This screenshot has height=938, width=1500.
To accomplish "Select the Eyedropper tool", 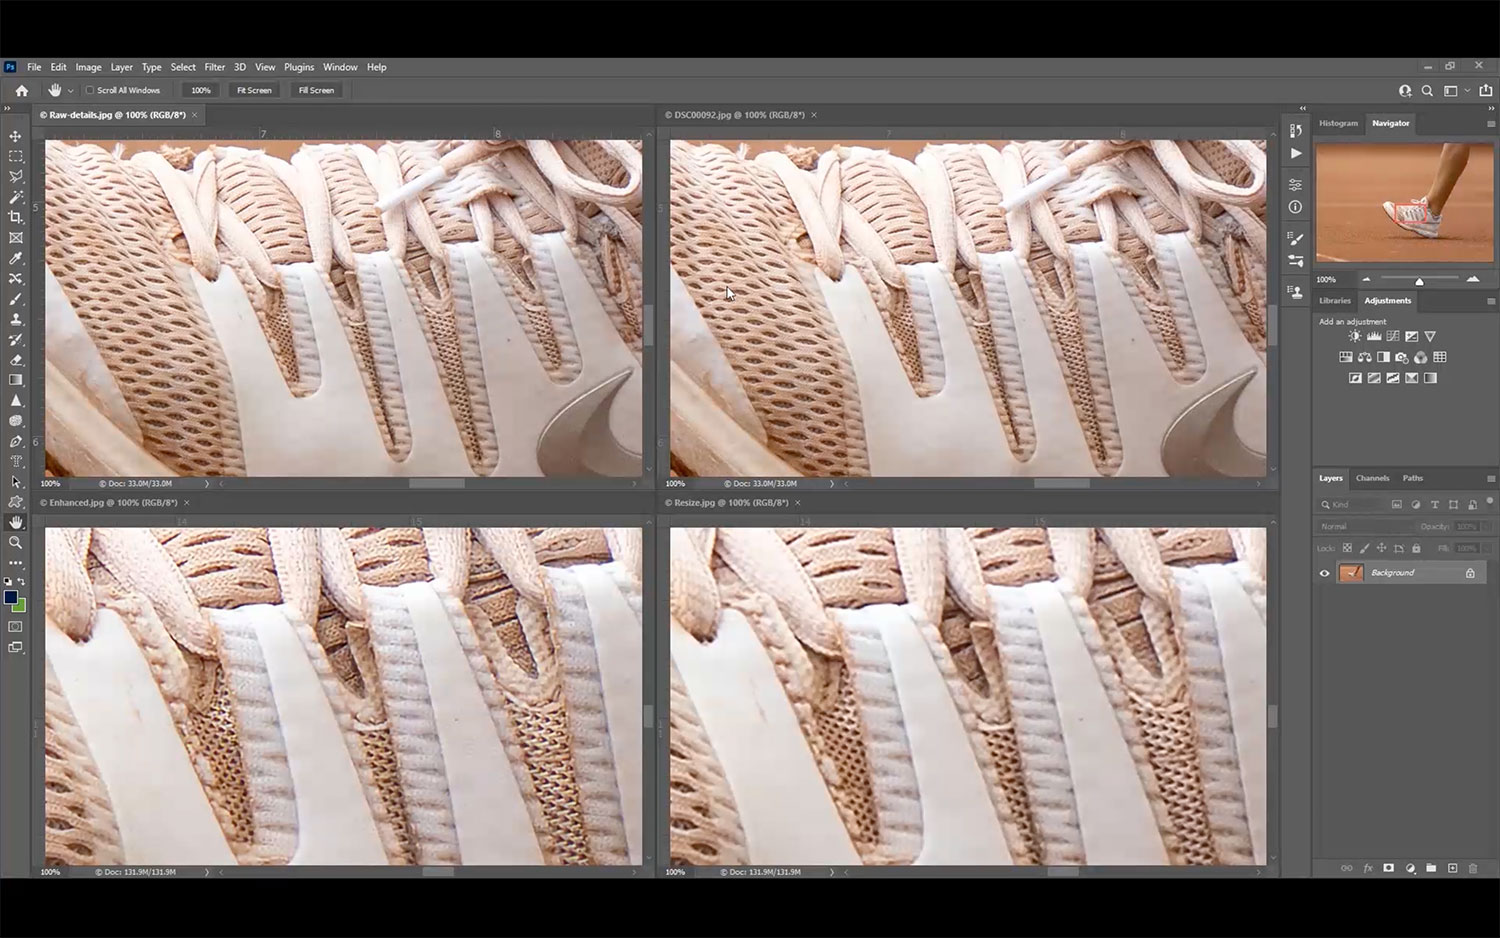I will pyautogui.click(x=15, y=258).
